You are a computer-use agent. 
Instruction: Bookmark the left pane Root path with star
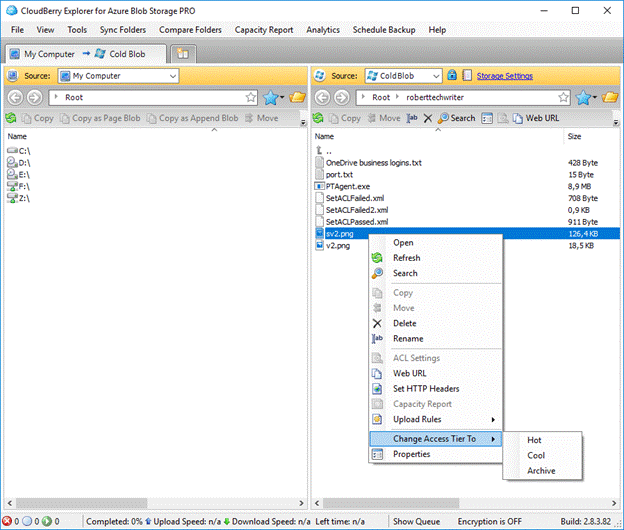tap(251, 97)
